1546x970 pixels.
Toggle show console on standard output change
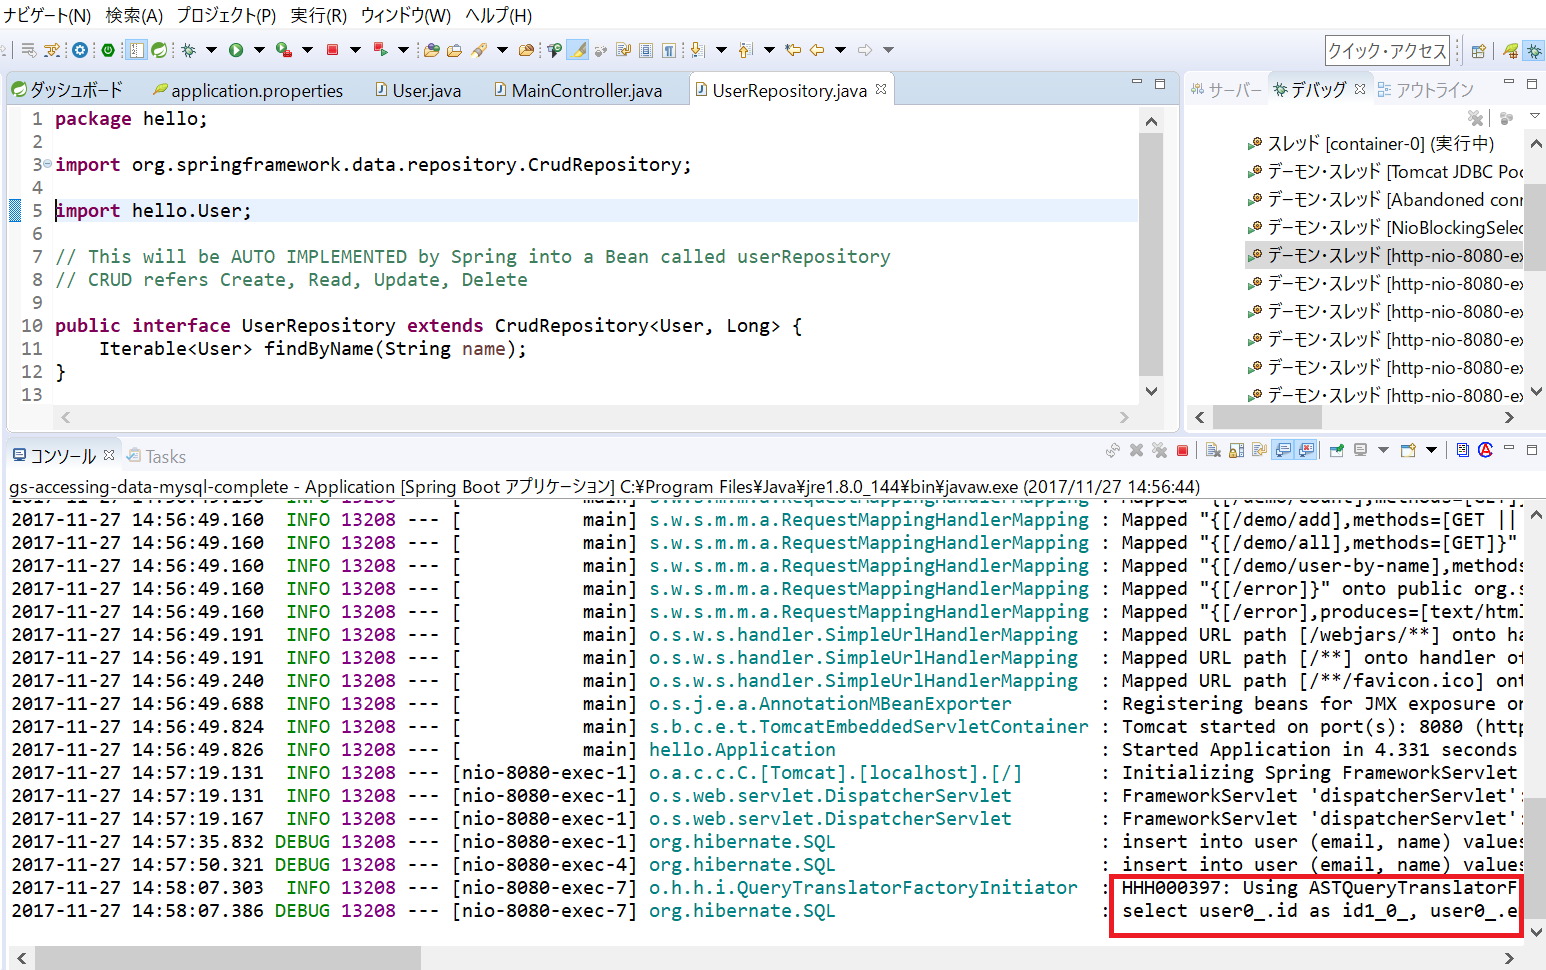[1283, 451]
